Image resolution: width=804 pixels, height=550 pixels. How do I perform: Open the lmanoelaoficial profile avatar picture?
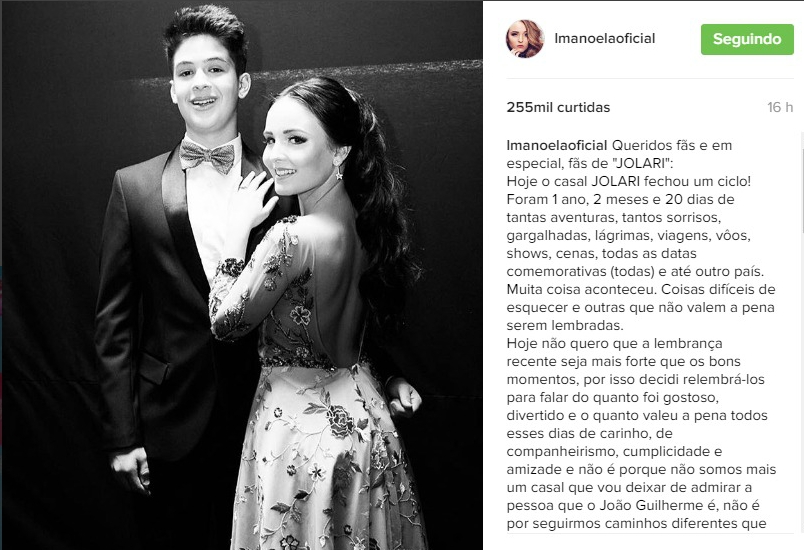(x=525, y=39)
